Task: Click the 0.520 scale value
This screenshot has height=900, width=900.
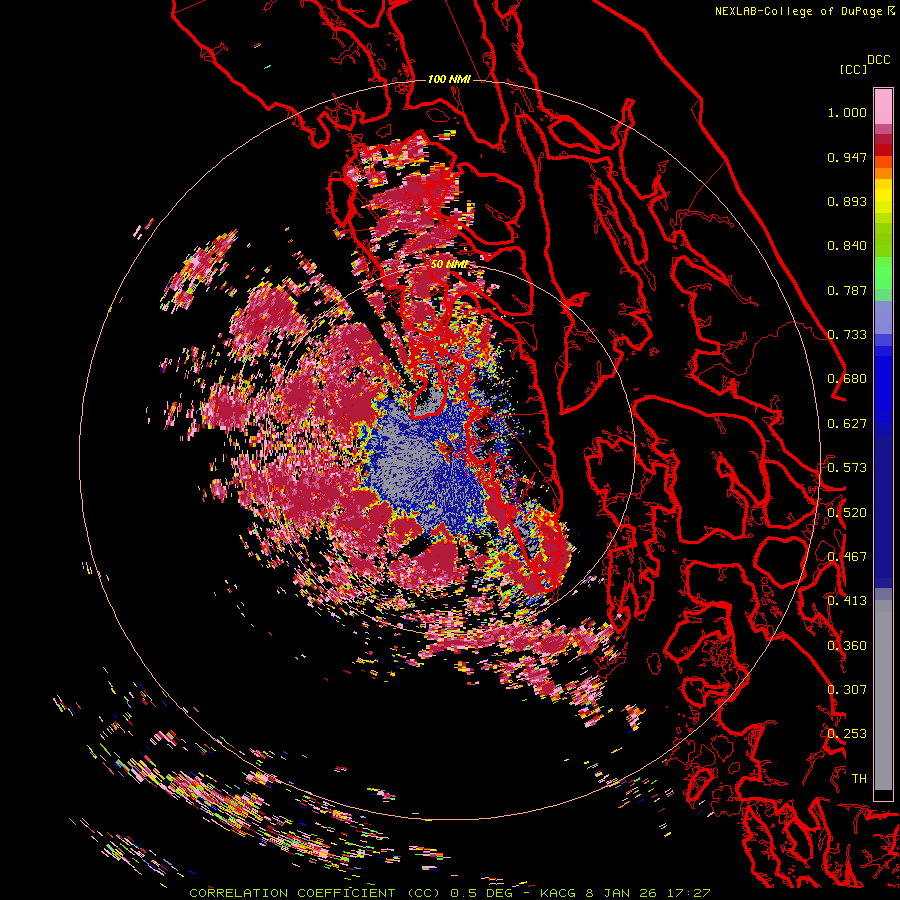Action: click(x=847, y=513)
